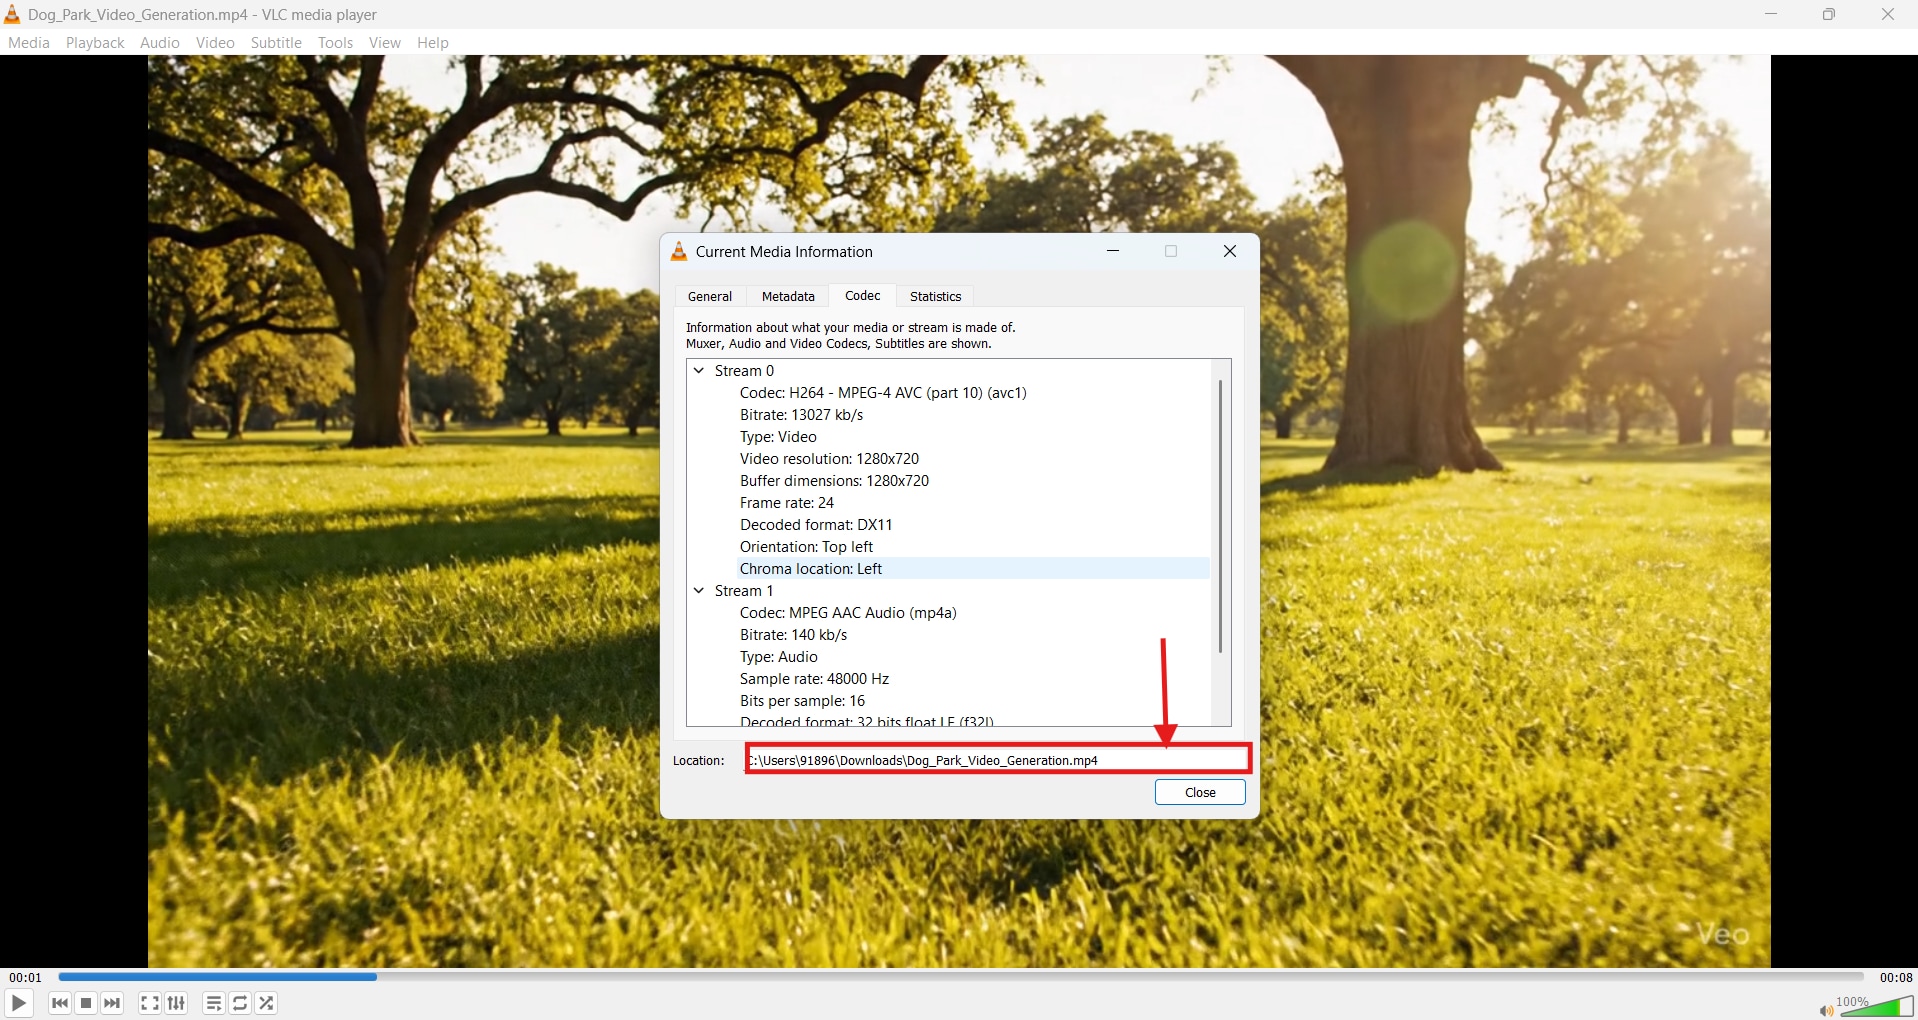
Task: Close the Current Media Information dialog
Action: point(1199,791)
